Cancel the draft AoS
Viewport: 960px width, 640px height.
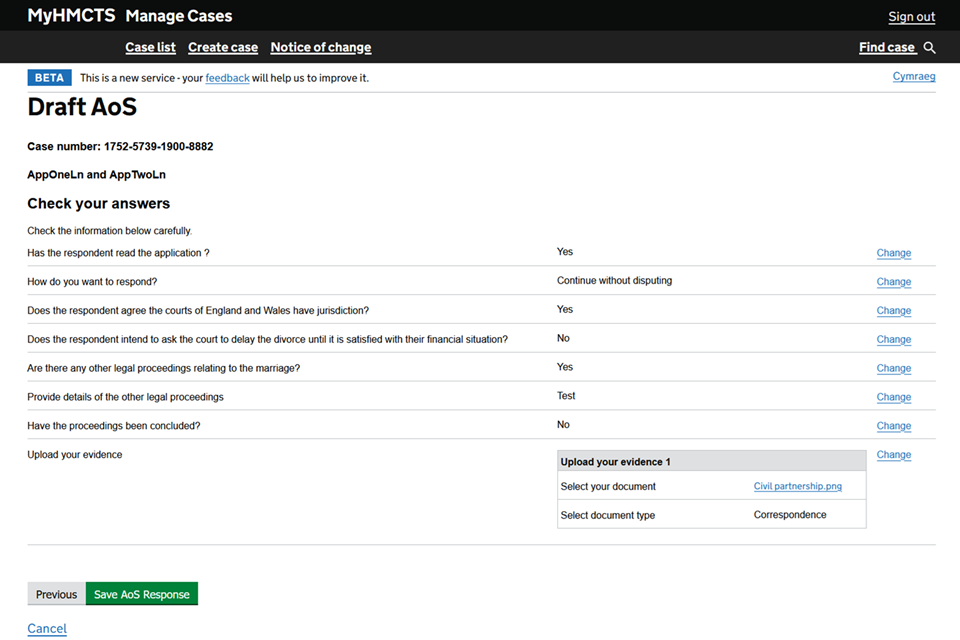point(47,628)
